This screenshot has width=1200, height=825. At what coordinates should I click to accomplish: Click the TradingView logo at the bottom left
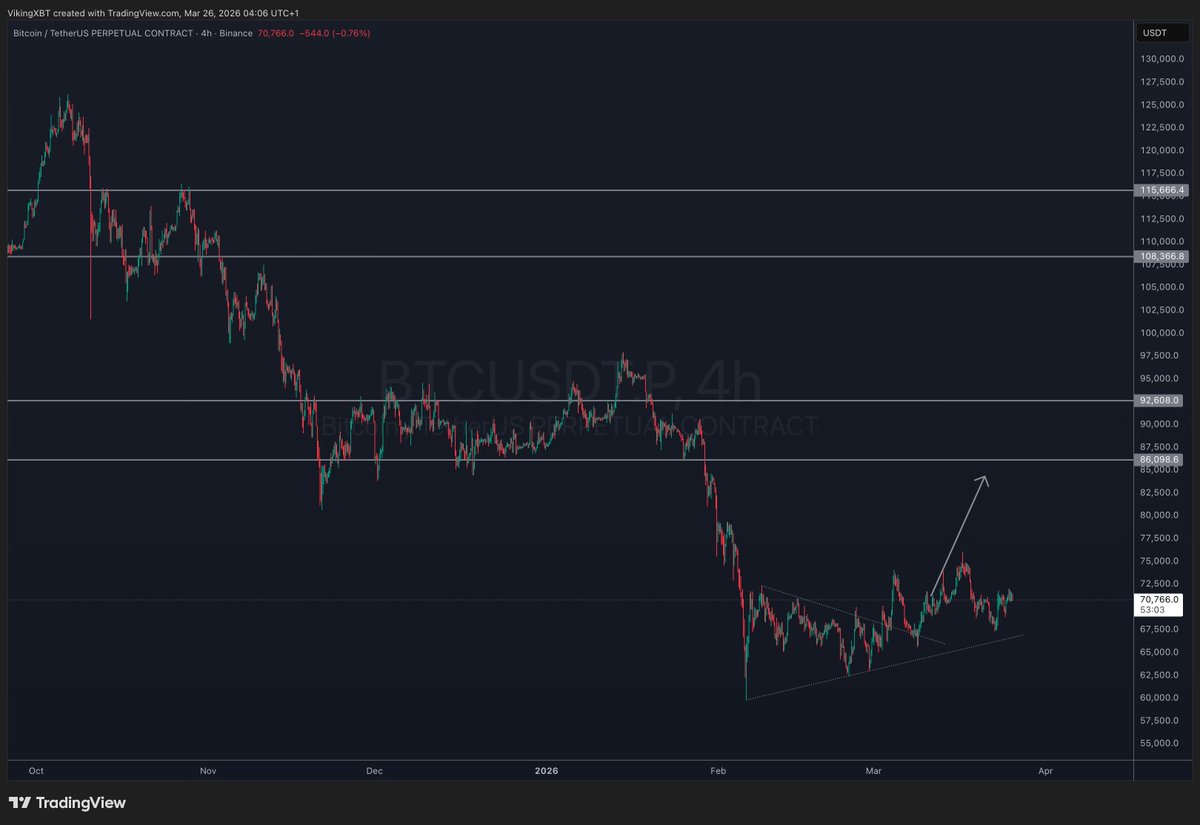coord(67,802)
